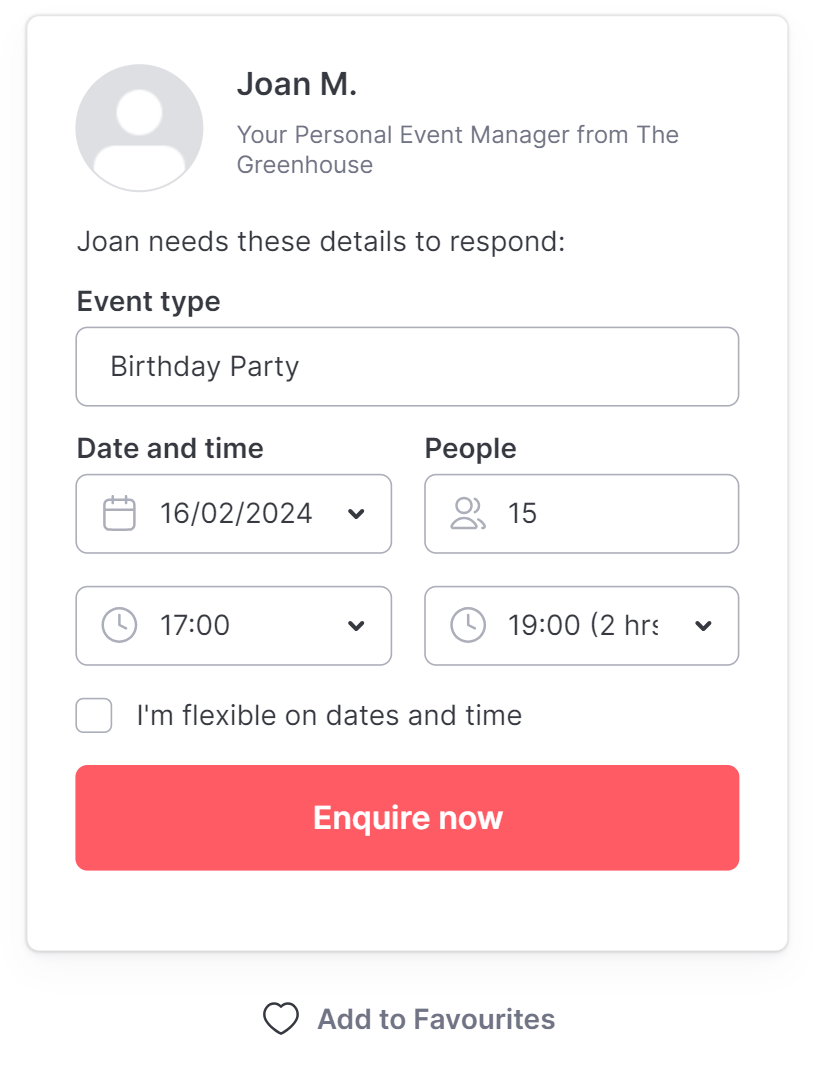
Task: Click the people group icon
Action: [468, 513]
